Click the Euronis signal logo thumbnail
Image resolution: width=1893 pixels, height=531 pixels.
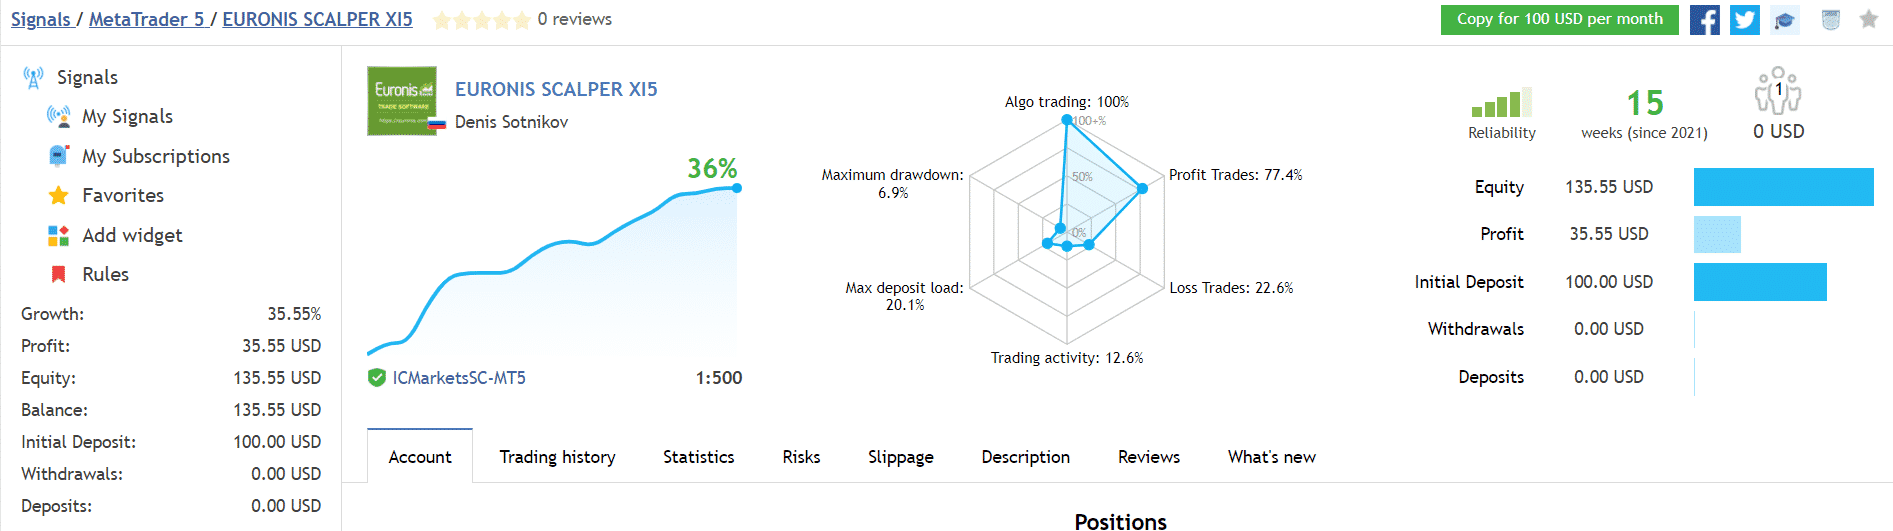[x=402, y=101]
